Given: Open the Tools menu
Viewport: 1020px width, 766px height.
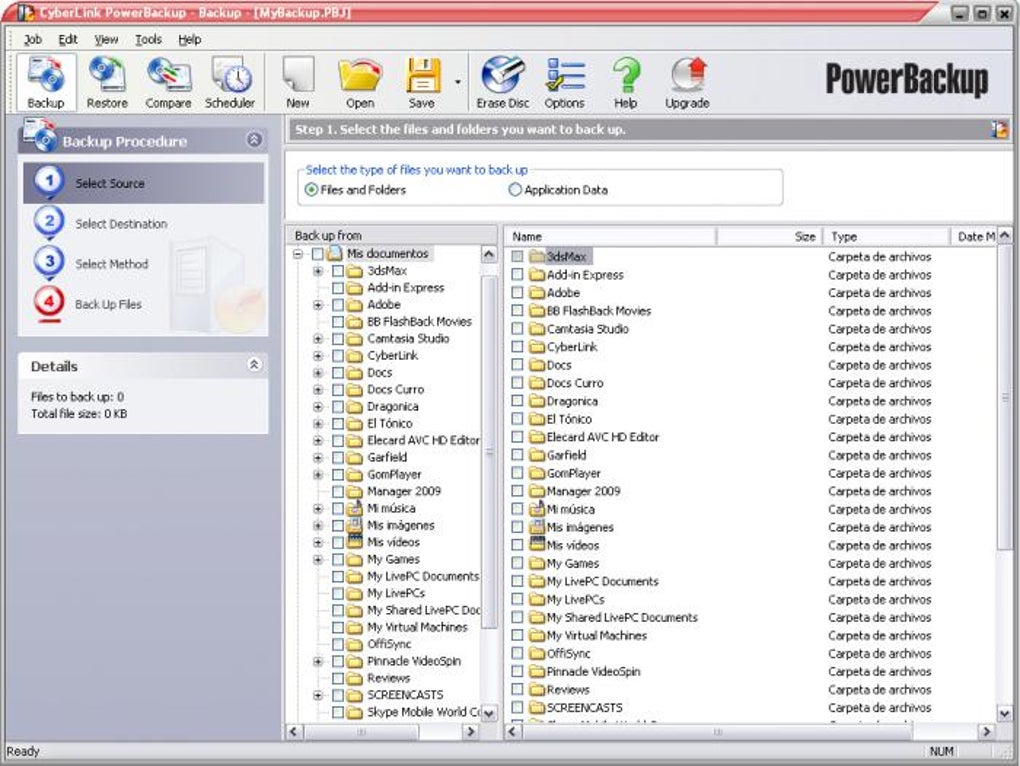Looking at the screenshot, I should coord(148,40).
